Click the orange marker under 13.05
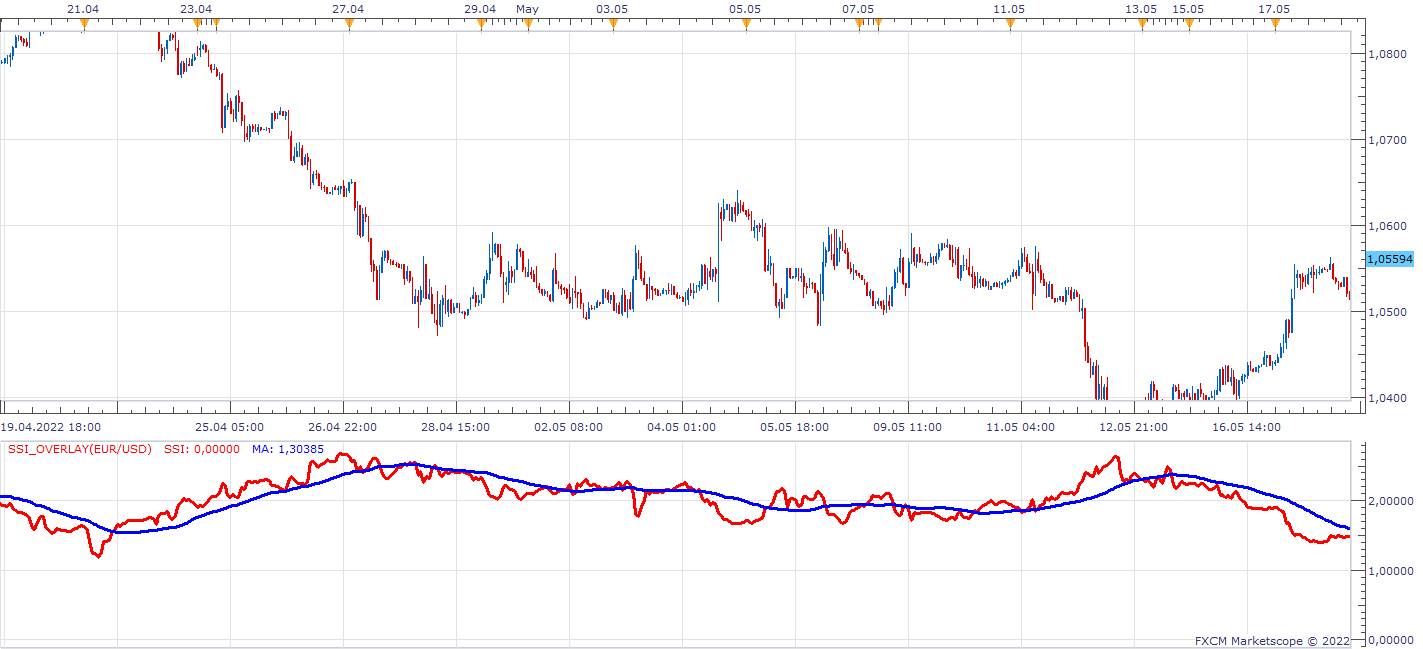 [x=1142, y=25]
